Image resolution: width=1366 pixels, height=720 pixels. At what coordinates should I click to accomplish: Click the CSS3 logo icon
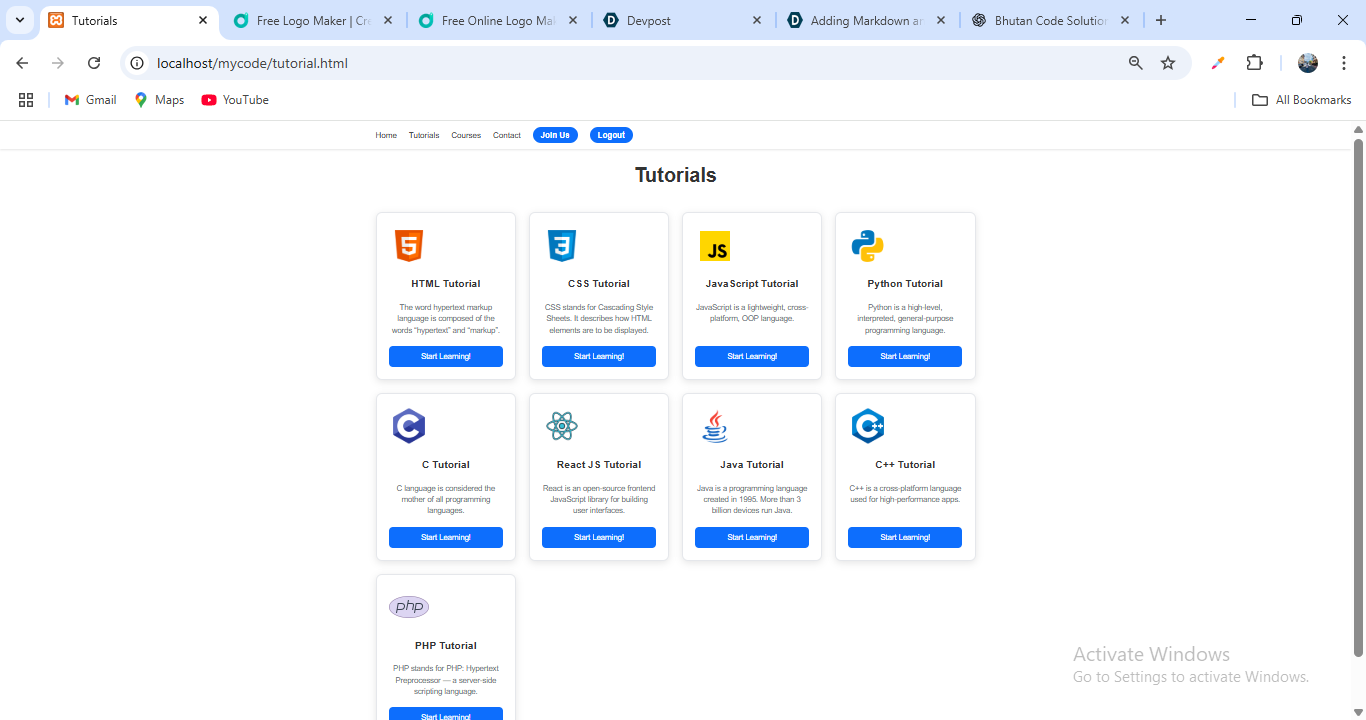(x=562, y=246)
